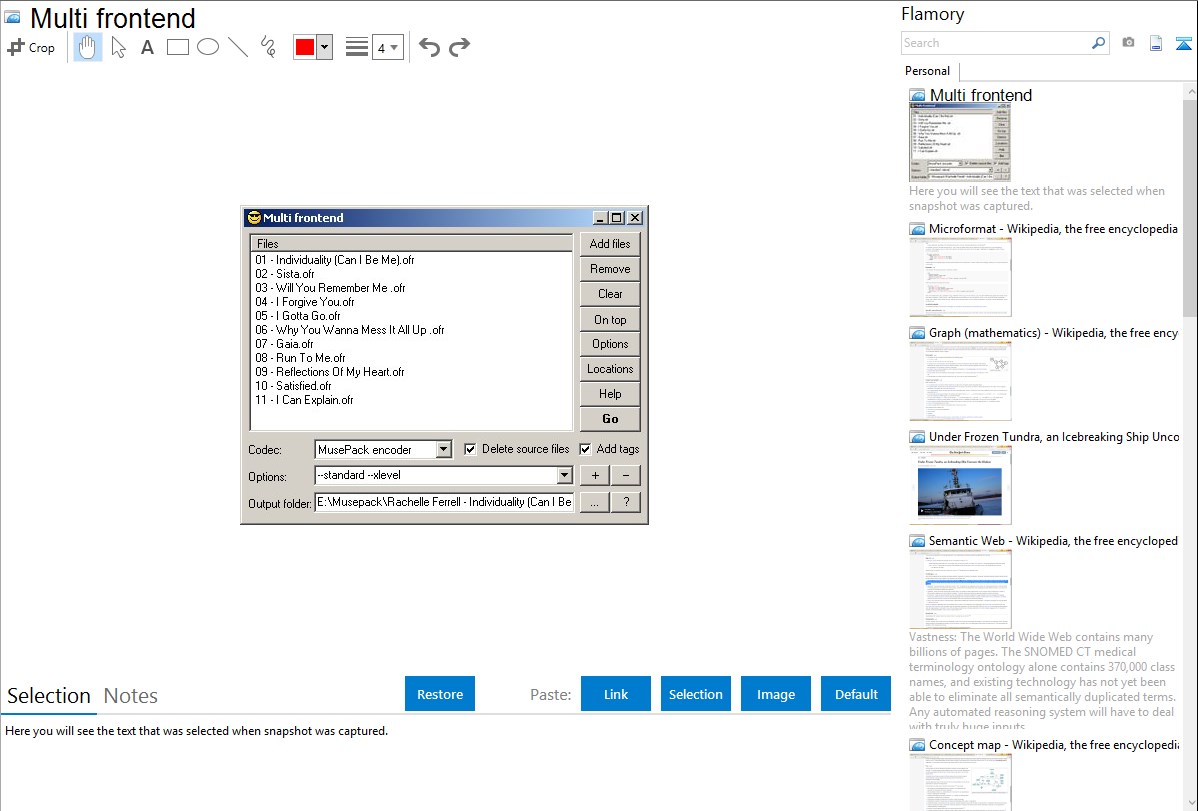Image resolution: width=1198 pixels, height=811 pixels.
Task: Choose the arrow pointer tool
Action: [118, 47]
